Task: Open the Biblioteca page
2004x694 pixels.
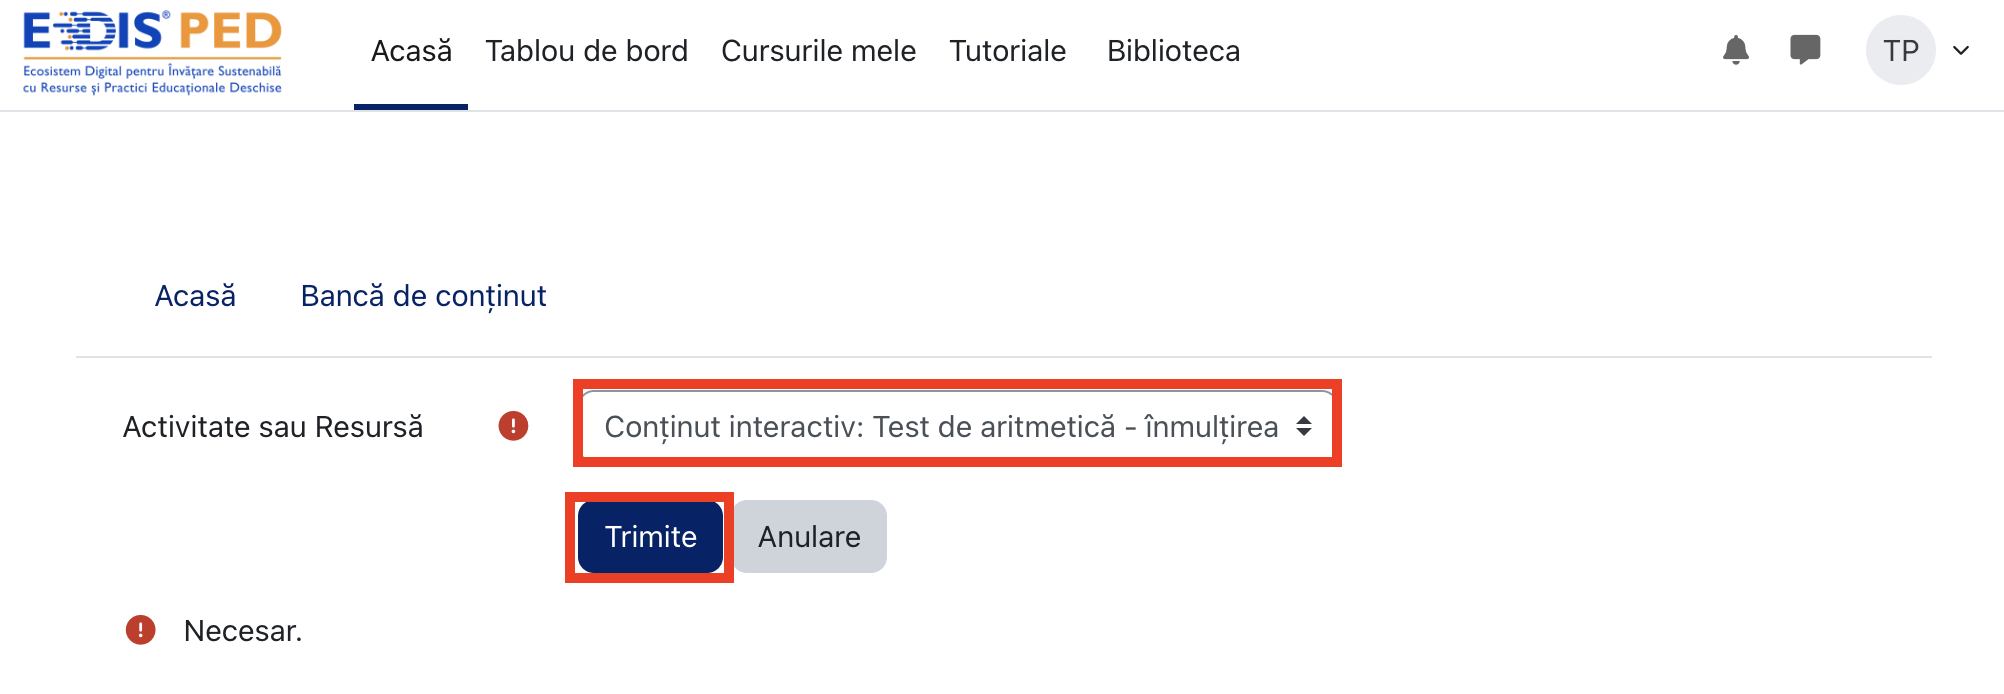Action: coord(1172,50)
